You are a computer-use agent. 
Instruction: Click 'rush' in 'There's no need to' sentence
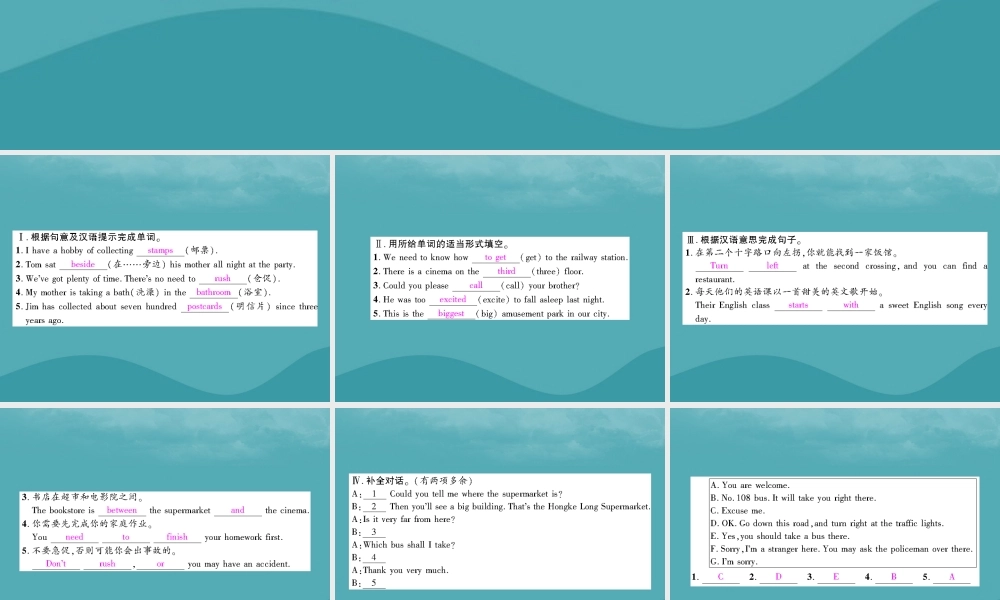point(223,278)
